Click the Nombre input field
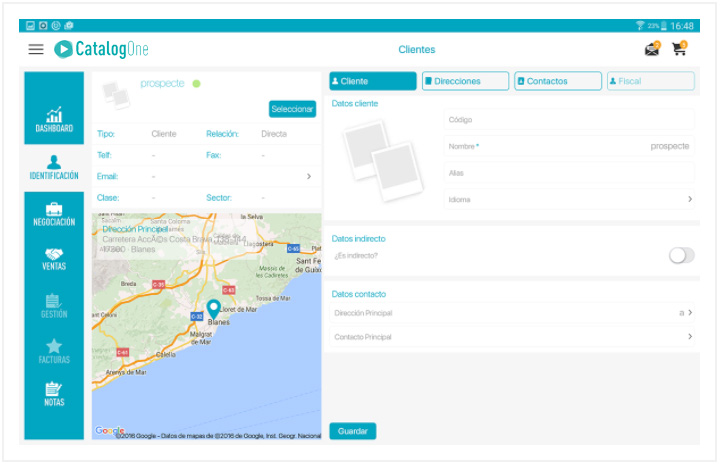Image resolution: width=724 pixels, height=467 pixels. 569,146
